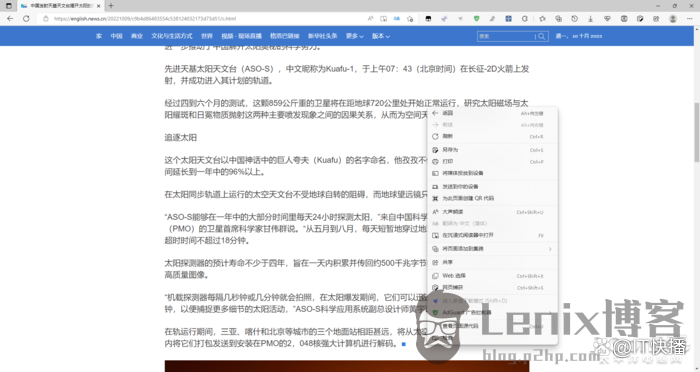
Task: Click the purple star extension icon
Action: (x=444, y=19)
